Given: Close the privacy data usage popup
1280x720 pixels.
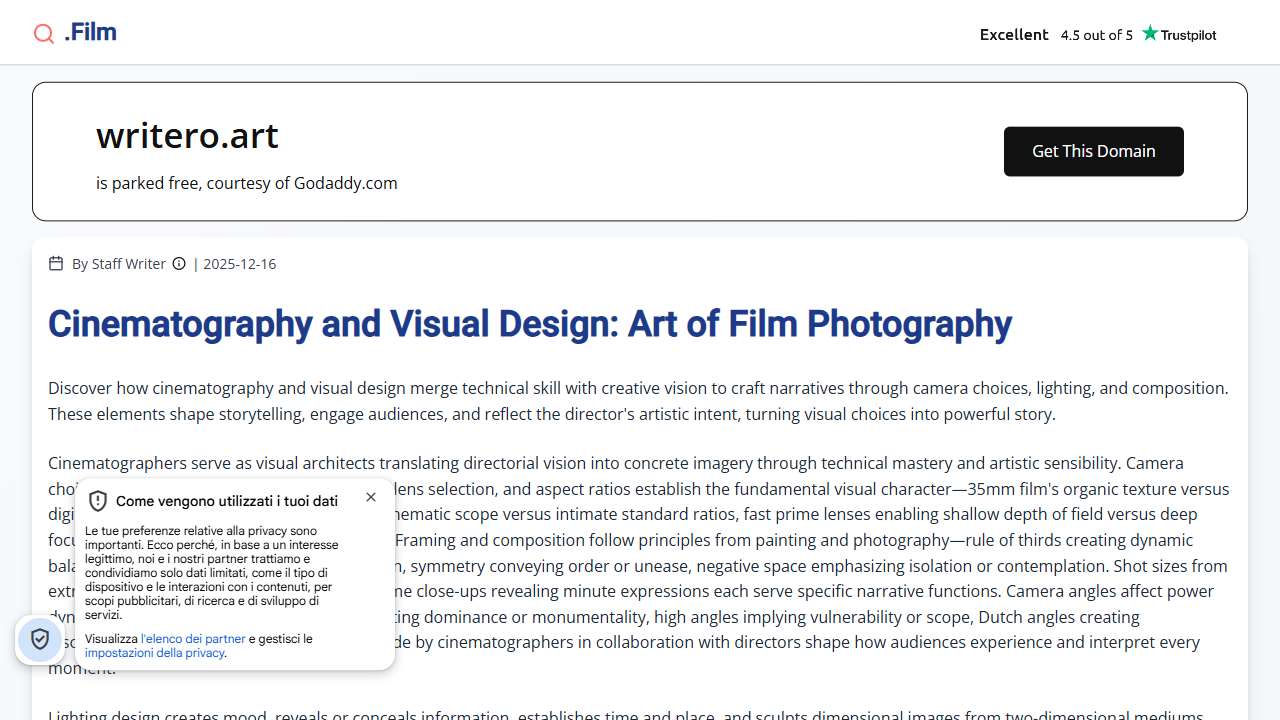Looking at the screenshot, I should tap(371, 497).
